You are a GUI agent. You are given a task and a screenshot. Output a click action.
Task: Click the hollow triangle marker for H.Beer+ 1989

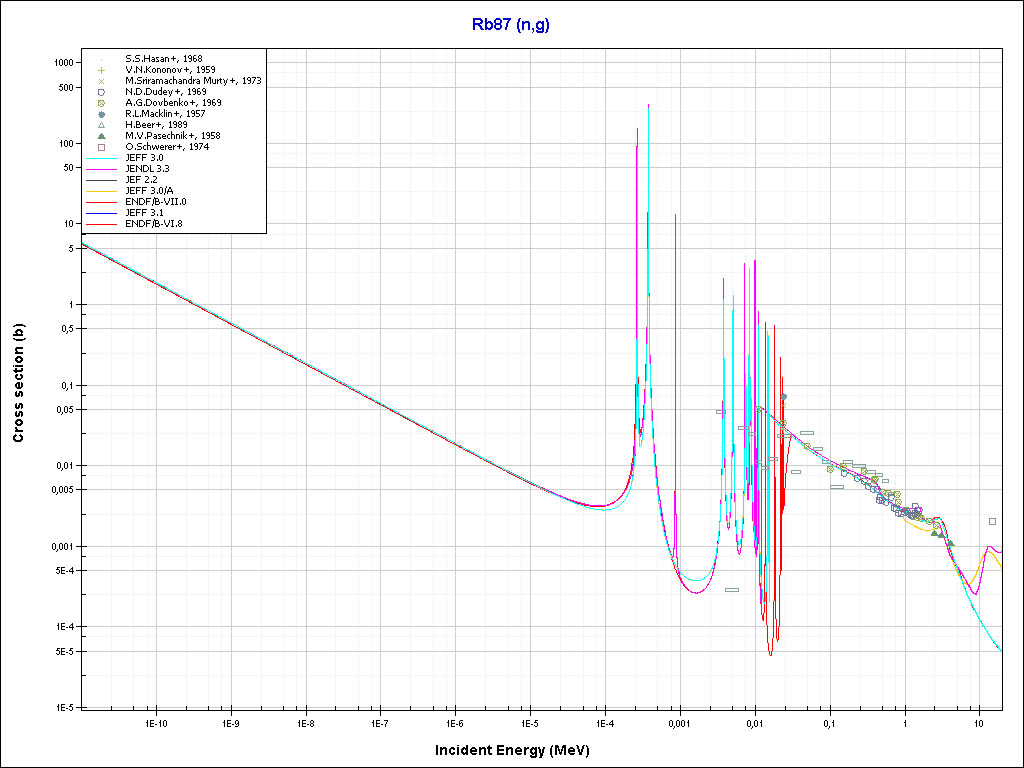102,125
